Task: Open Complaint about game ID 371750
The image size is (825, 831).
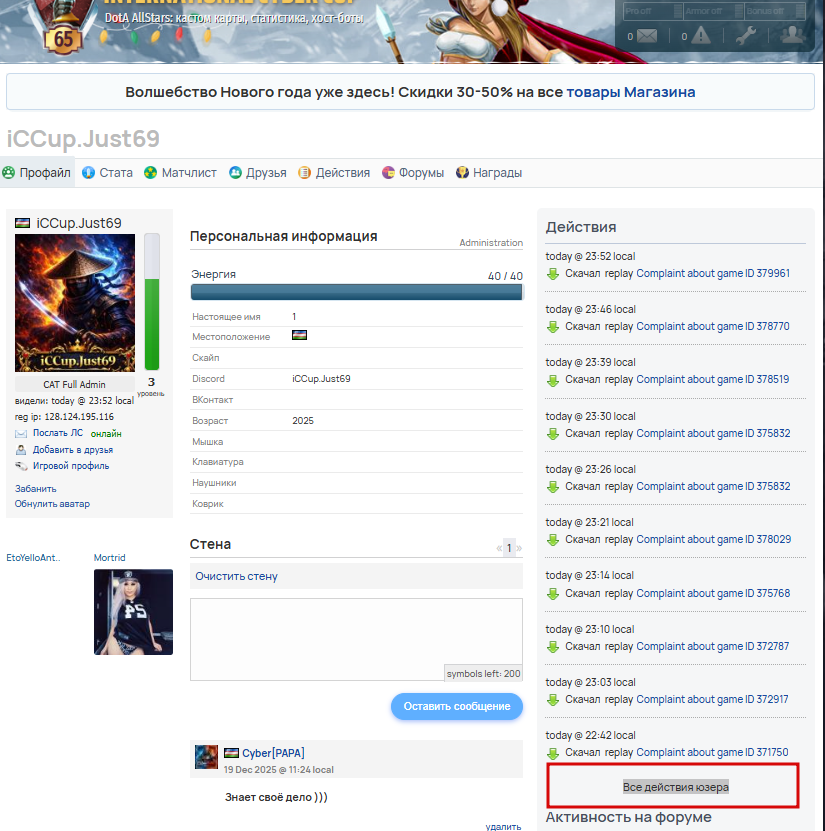Action: 712,753
